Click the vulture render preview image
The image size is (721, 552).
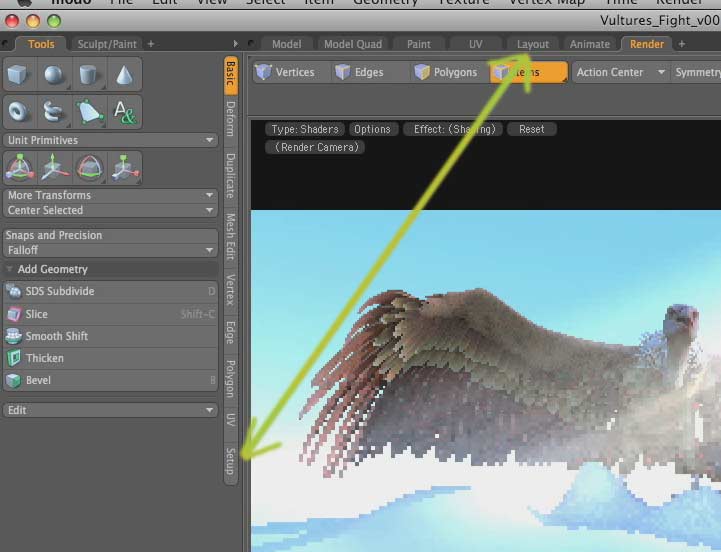[x=486, y=381]
